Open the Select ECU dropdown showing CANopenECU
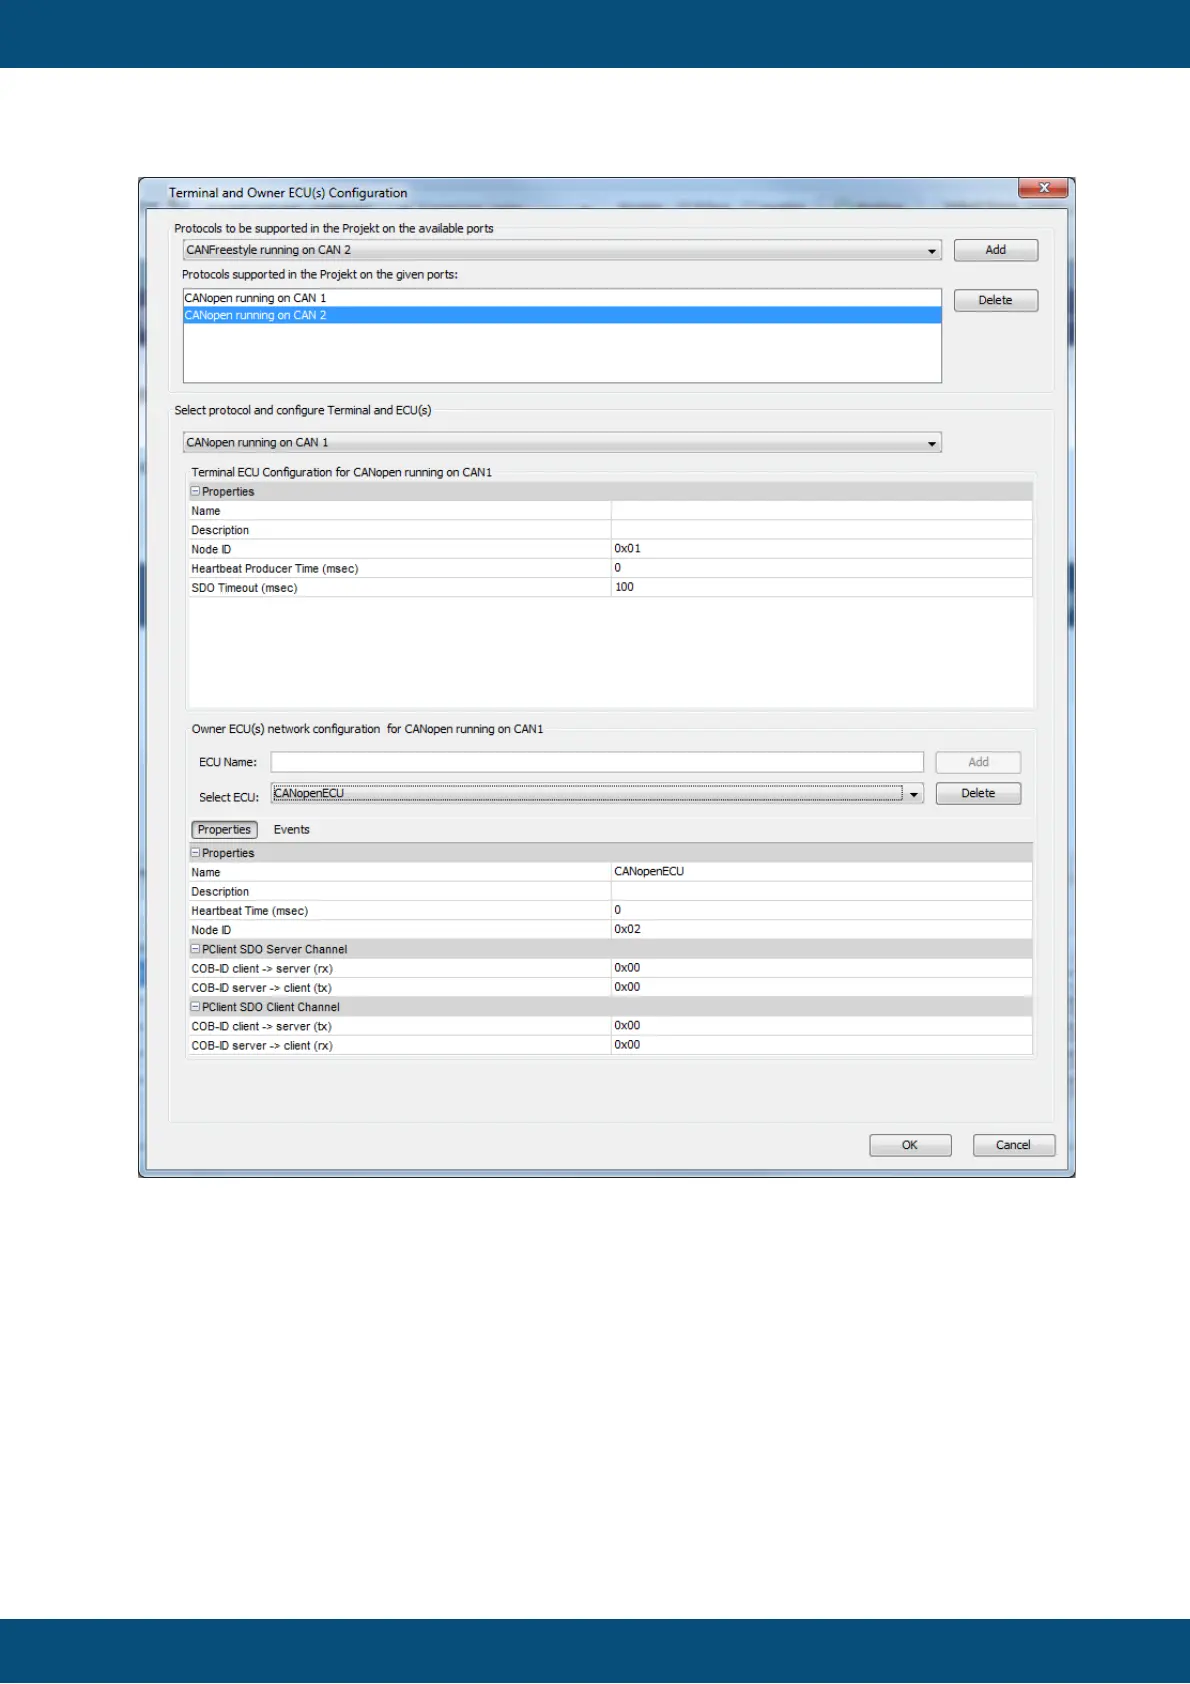The width and height of the screenshot is (1190, 1684). tap(597, 794)
